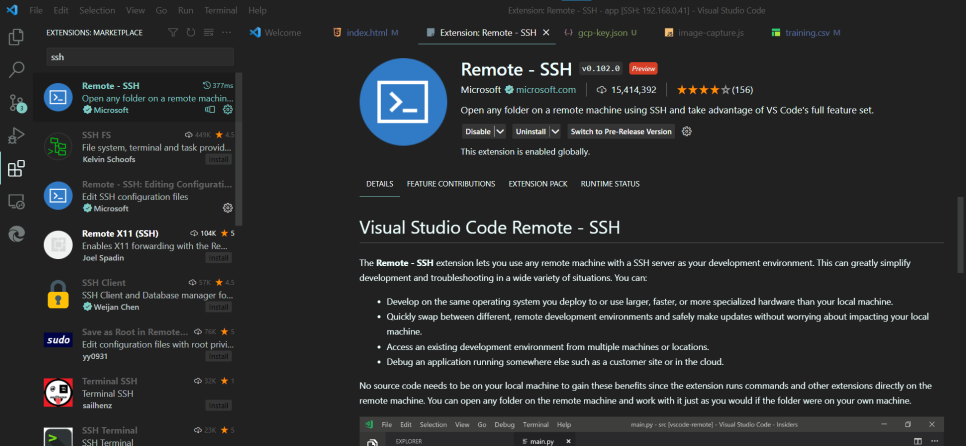Image resolution: width=966 pixels, height=446 pixels.
Task: Open the microsoft.com publisher link
Action: click(x=546, y=90)
